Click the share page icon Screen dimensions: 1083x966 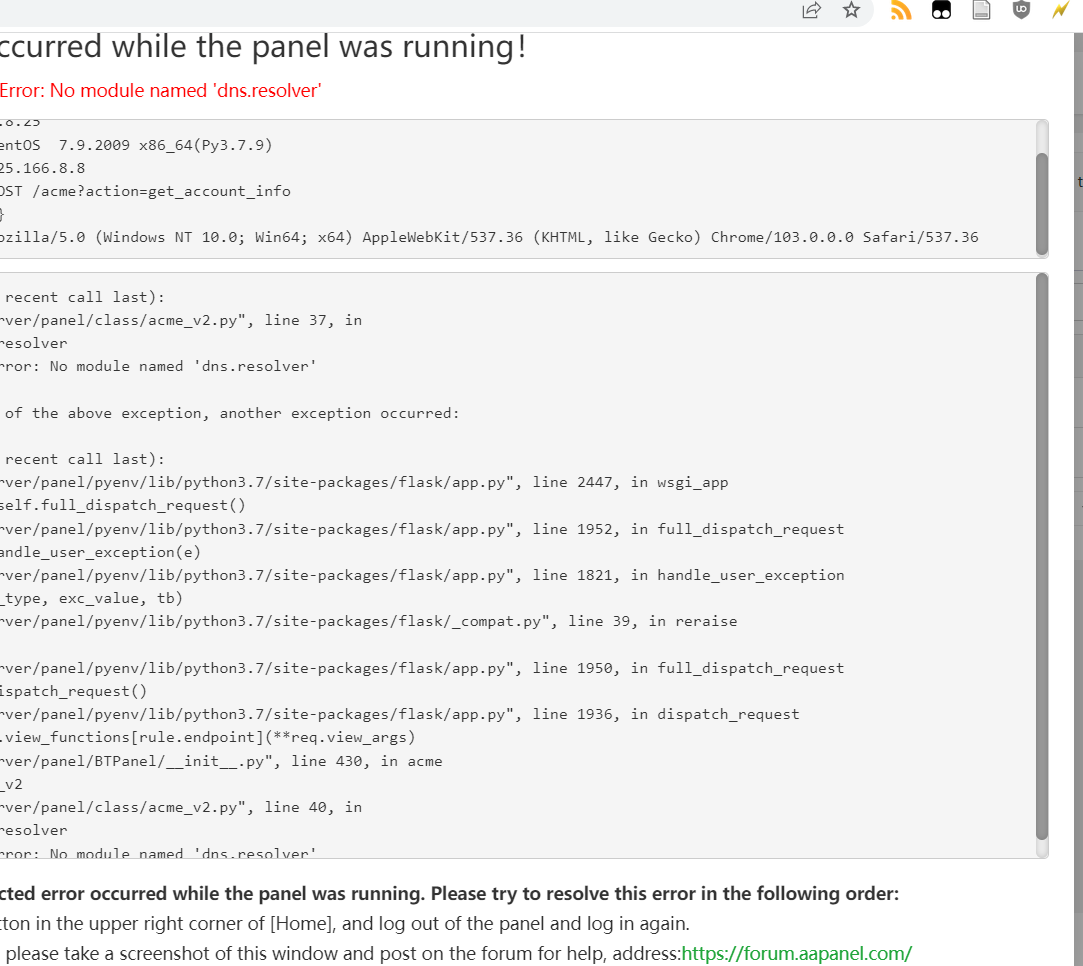[x=811, y=11]
